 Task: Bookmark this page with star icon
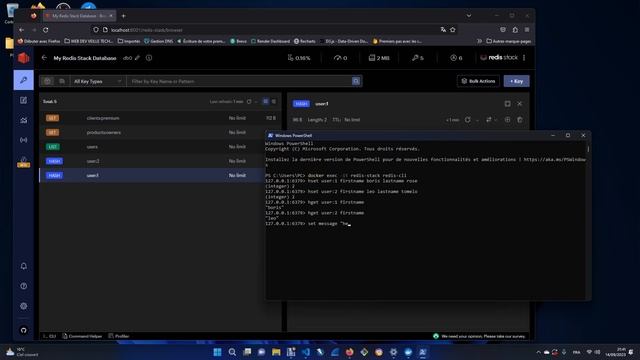click(x=453, y=30)
